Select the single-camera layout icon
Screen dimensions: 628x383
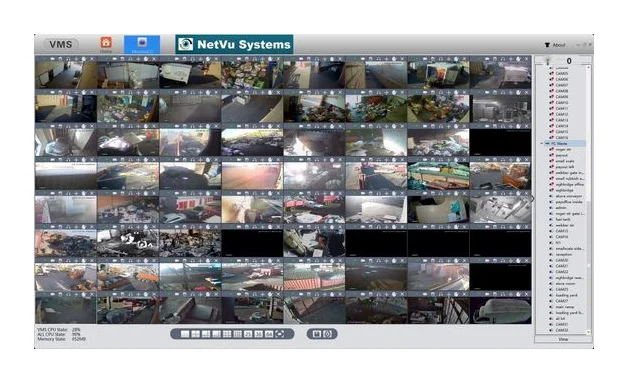click(185, 334)
